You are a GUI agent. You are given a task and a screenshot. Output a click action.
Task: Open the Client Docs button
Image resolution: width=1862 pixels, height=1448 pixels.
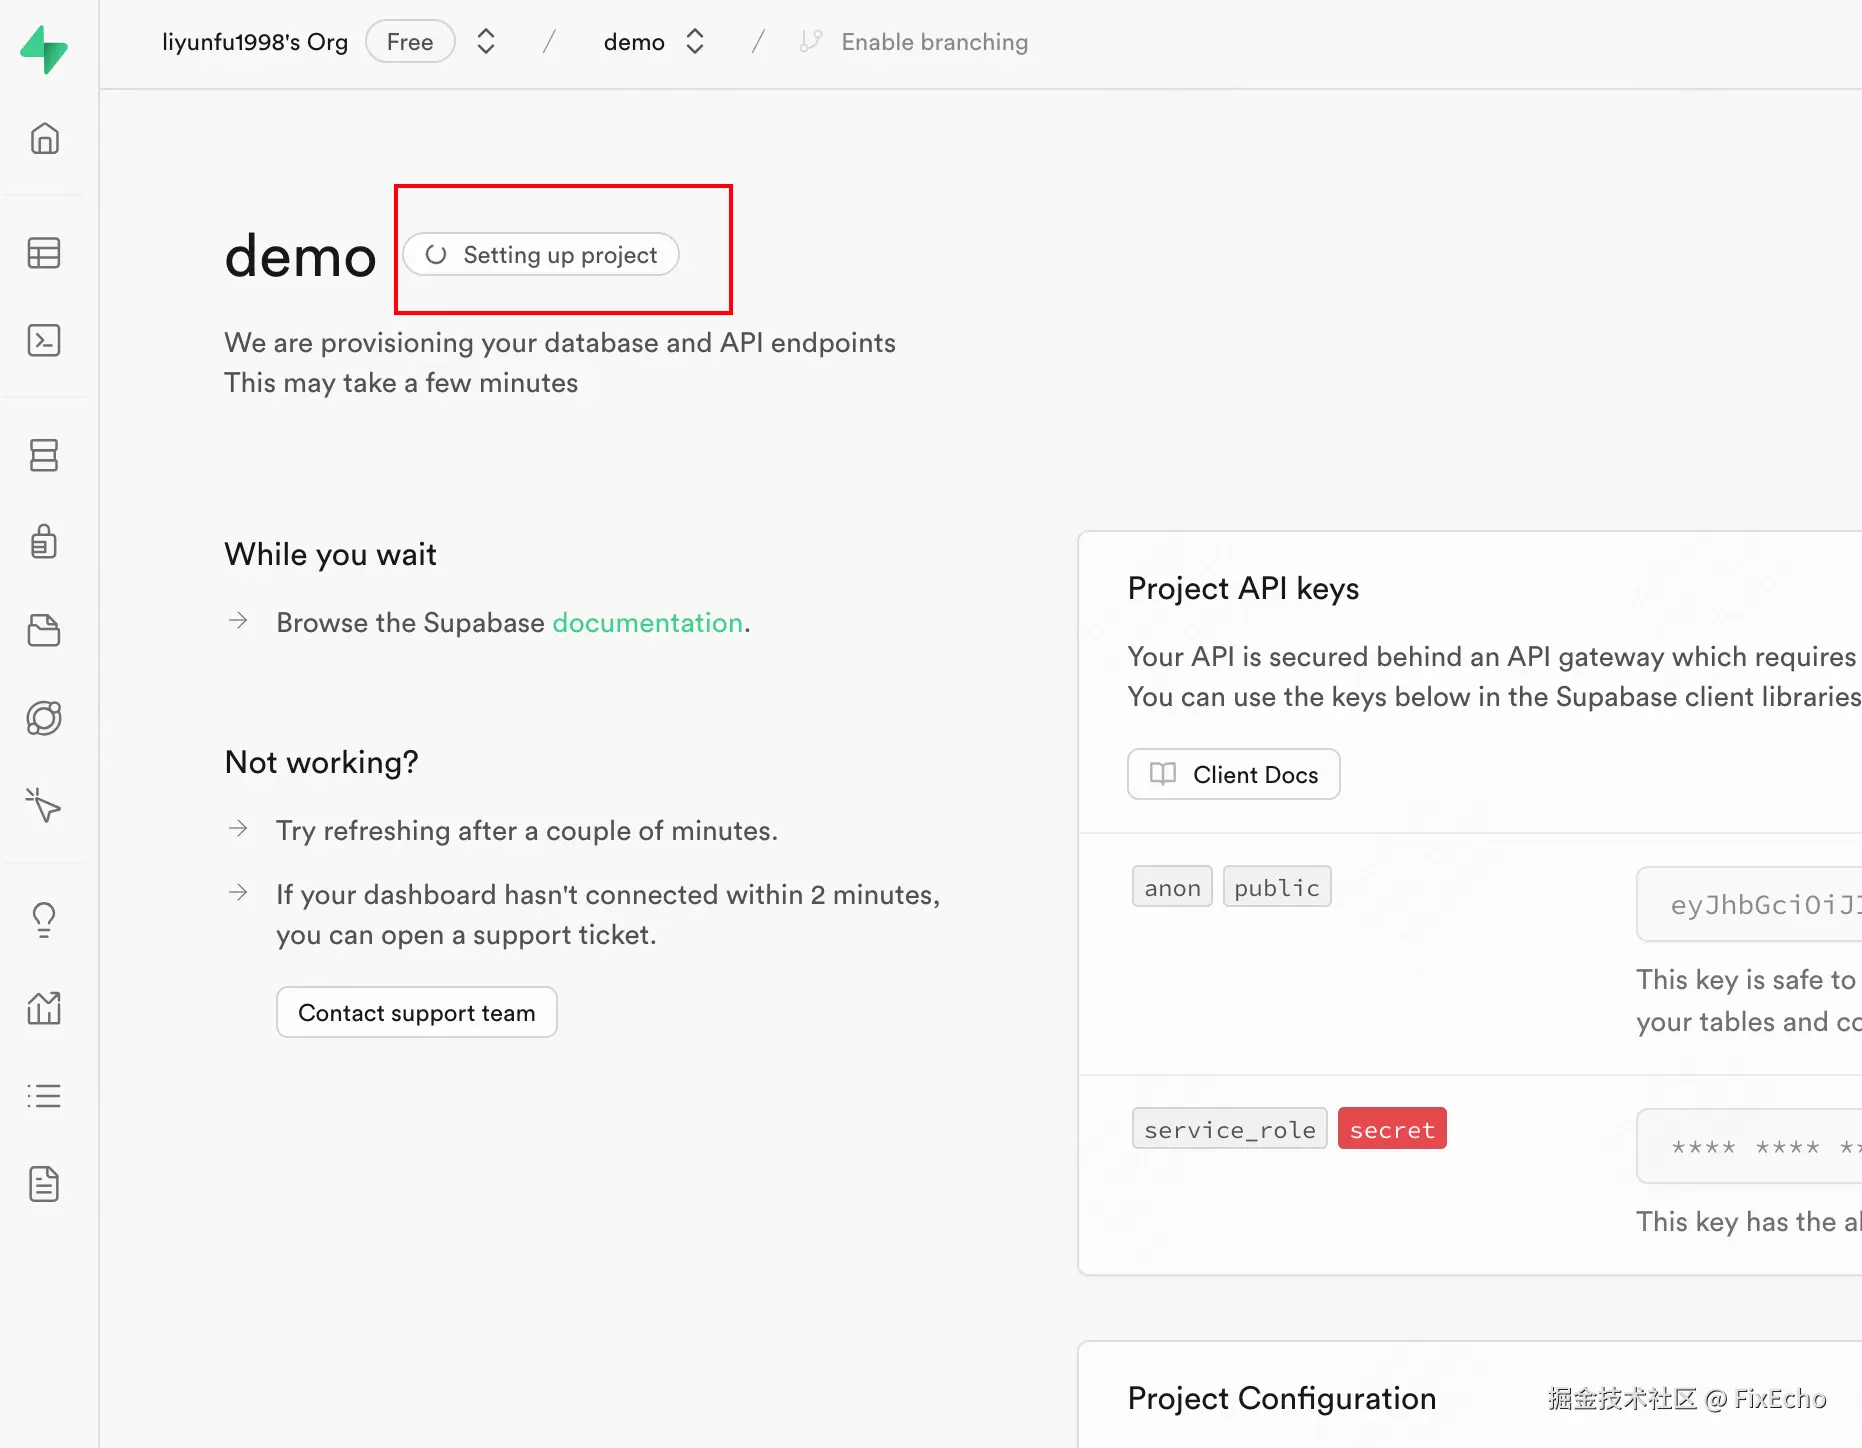click(x=1233, y=775)
